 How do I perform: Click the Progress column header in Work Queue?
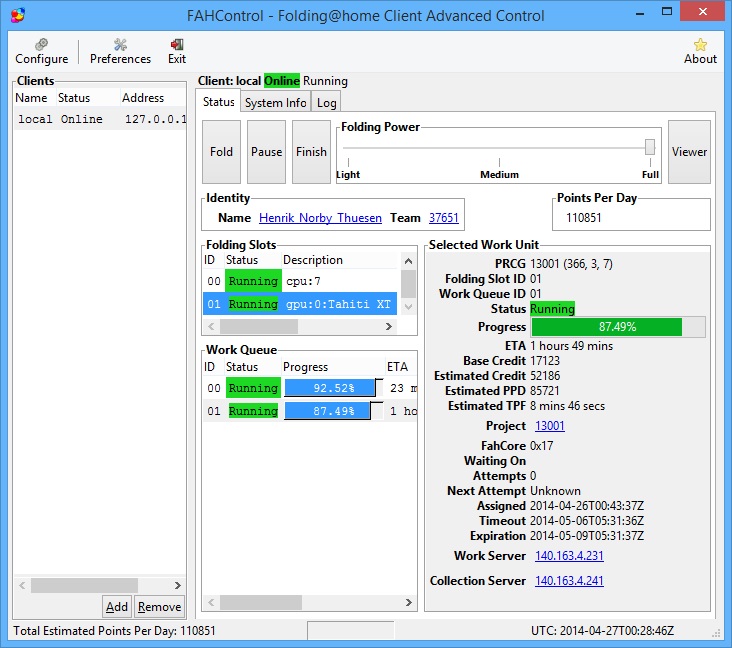[x=332, y=367]
